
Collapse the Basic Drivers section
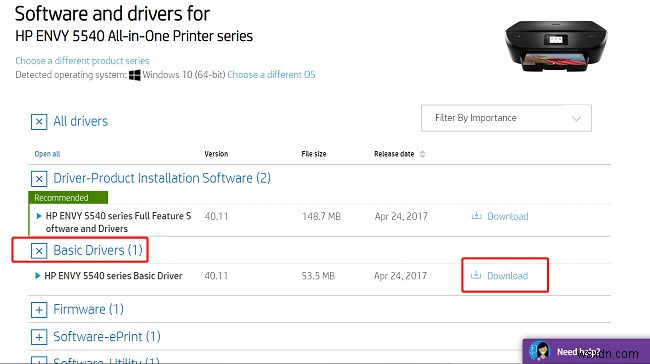click(x=39, y=251)
